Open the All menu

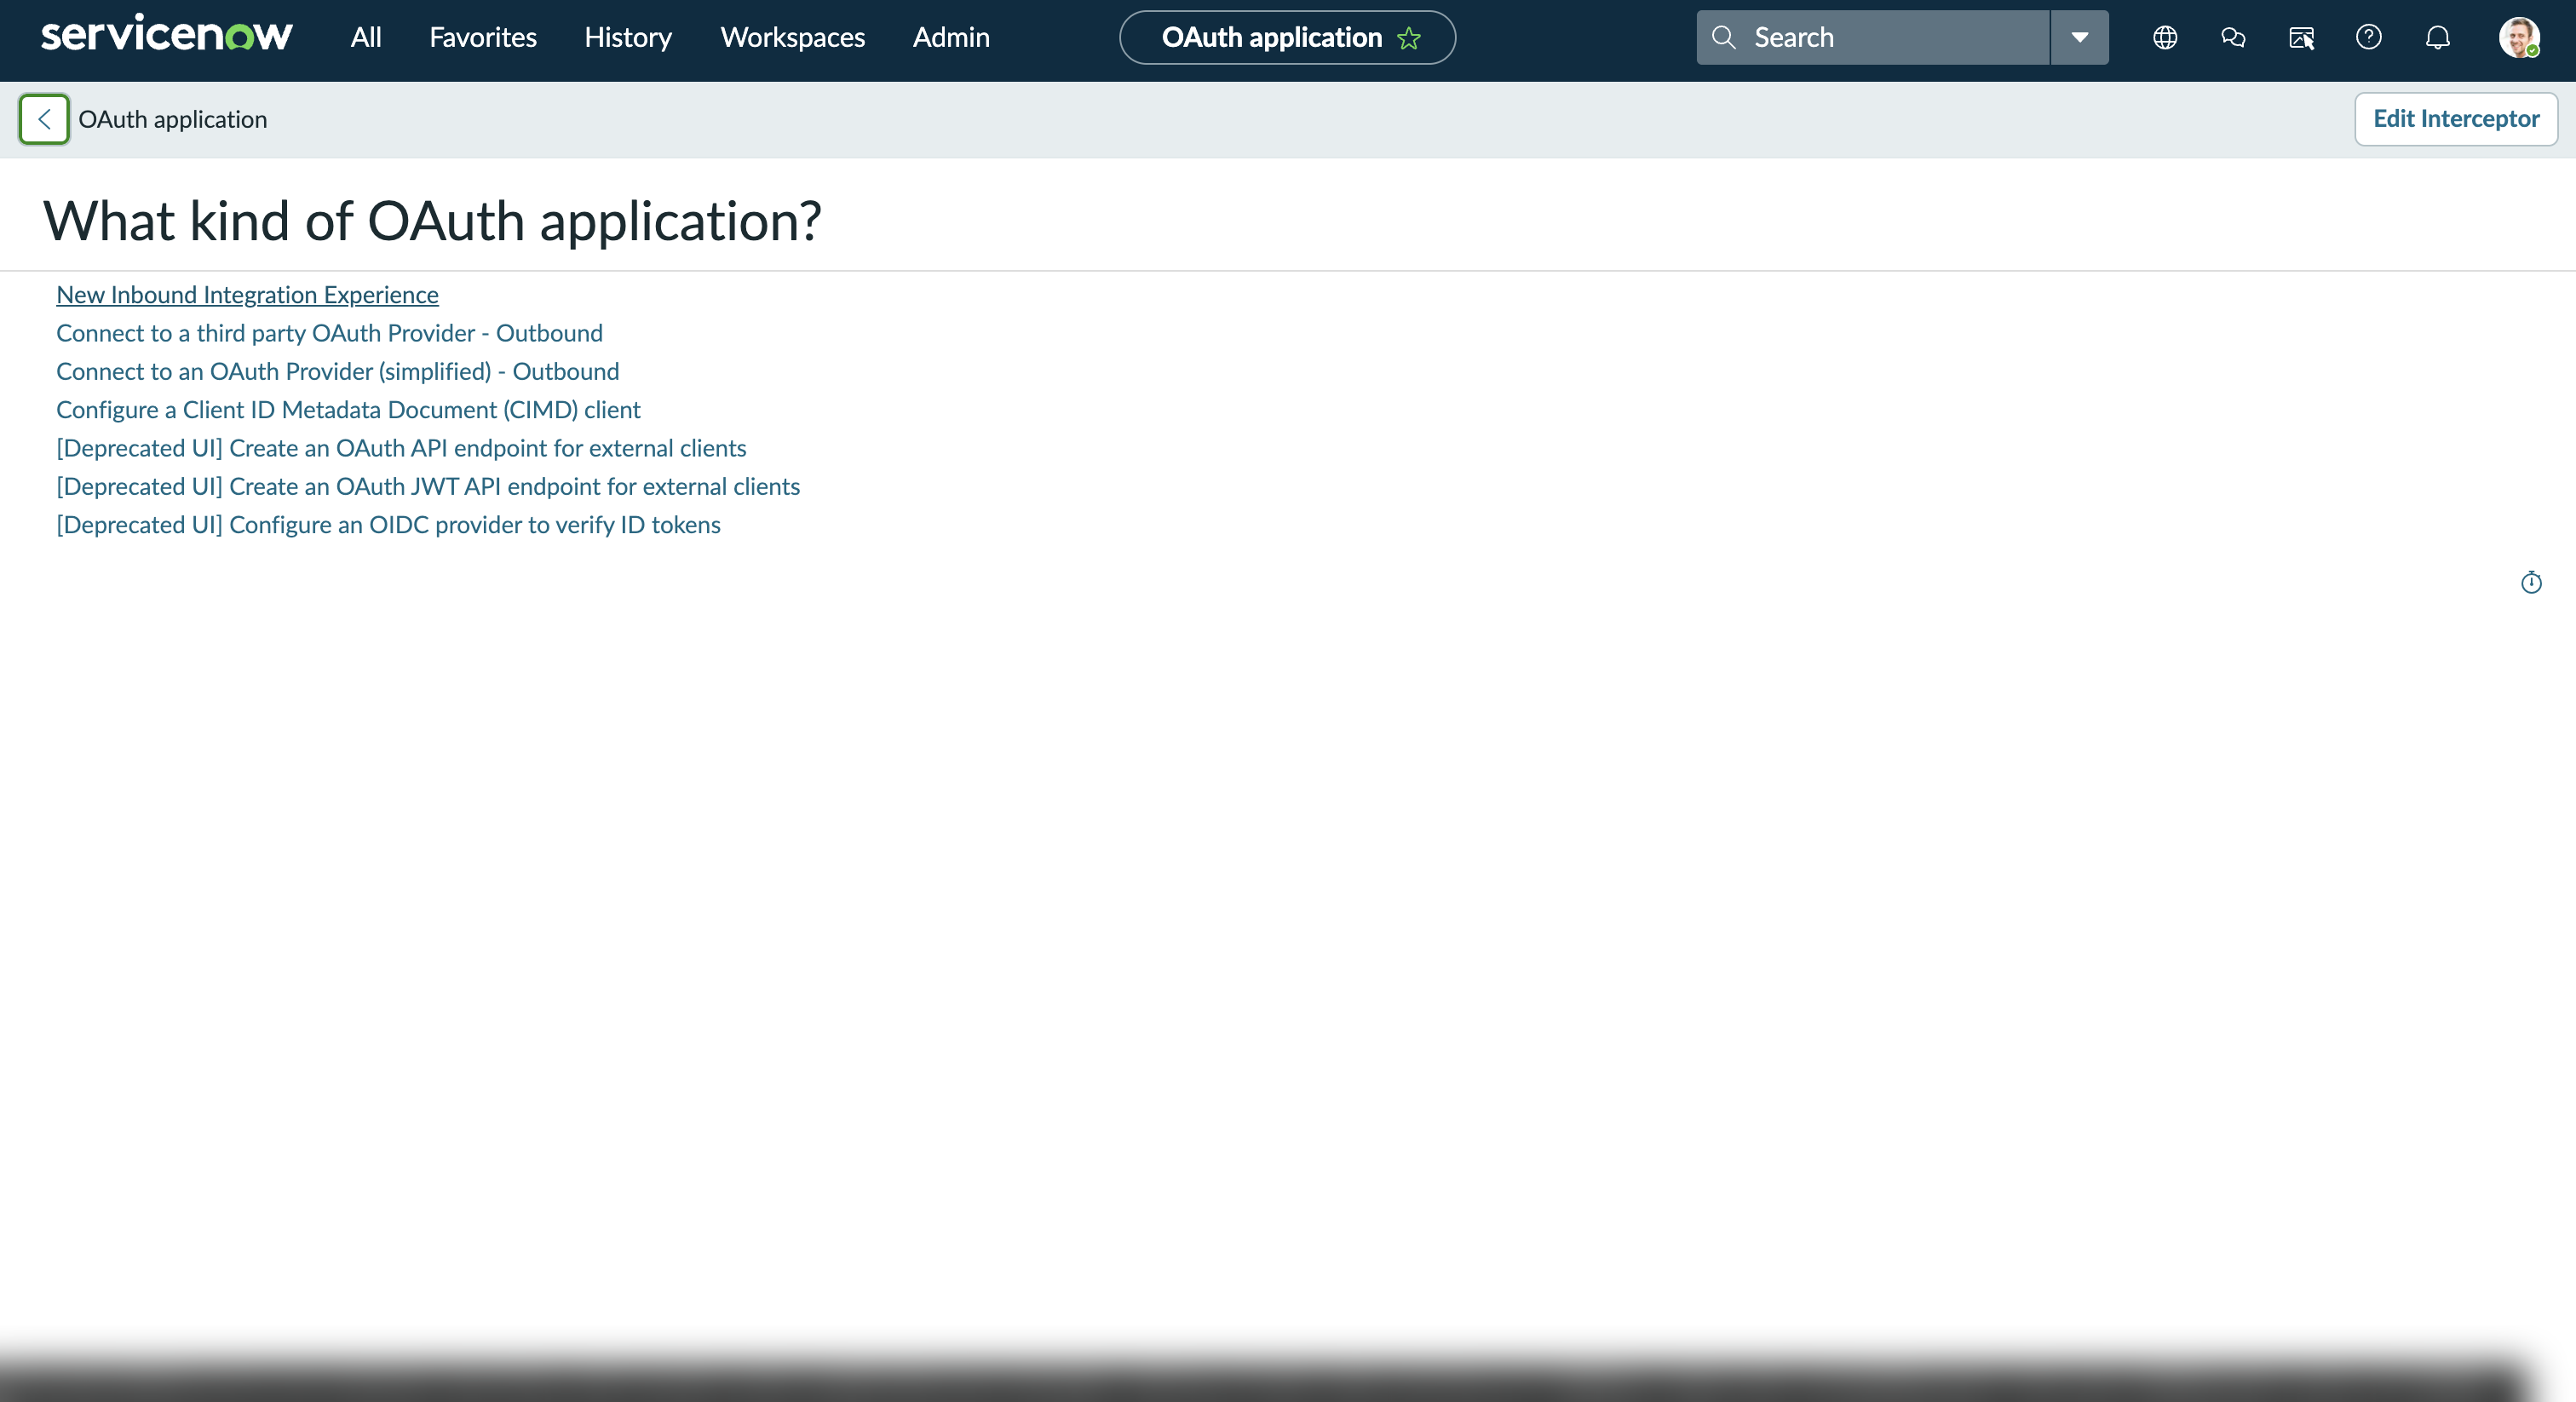click(366, 37)
